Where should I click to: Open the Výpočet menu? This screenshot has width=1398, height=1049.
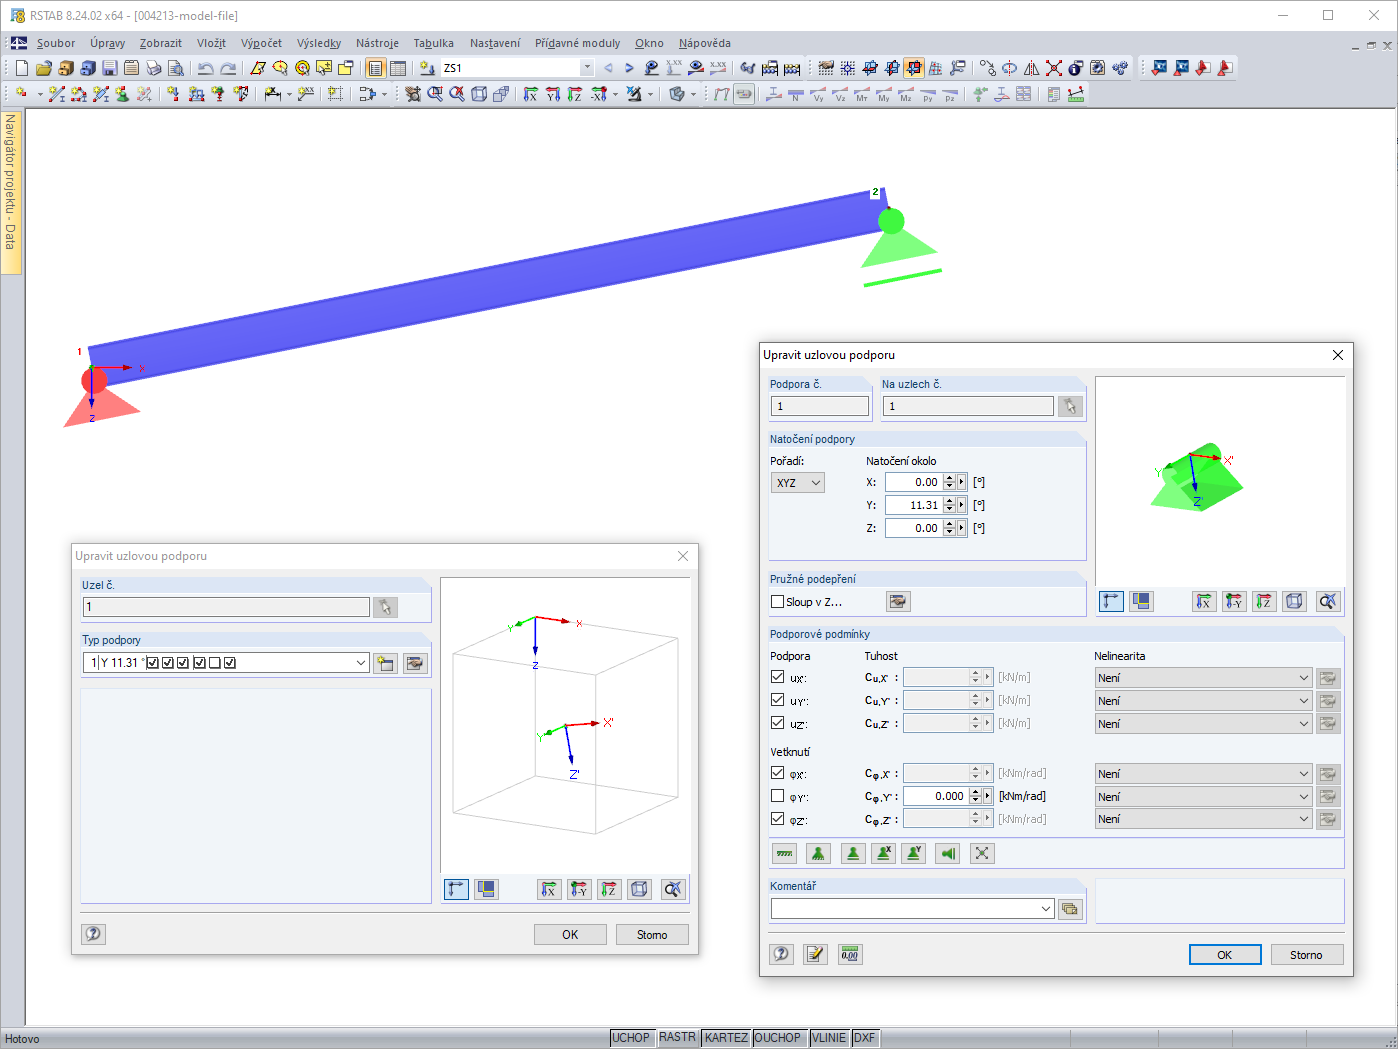coord(261,43)
